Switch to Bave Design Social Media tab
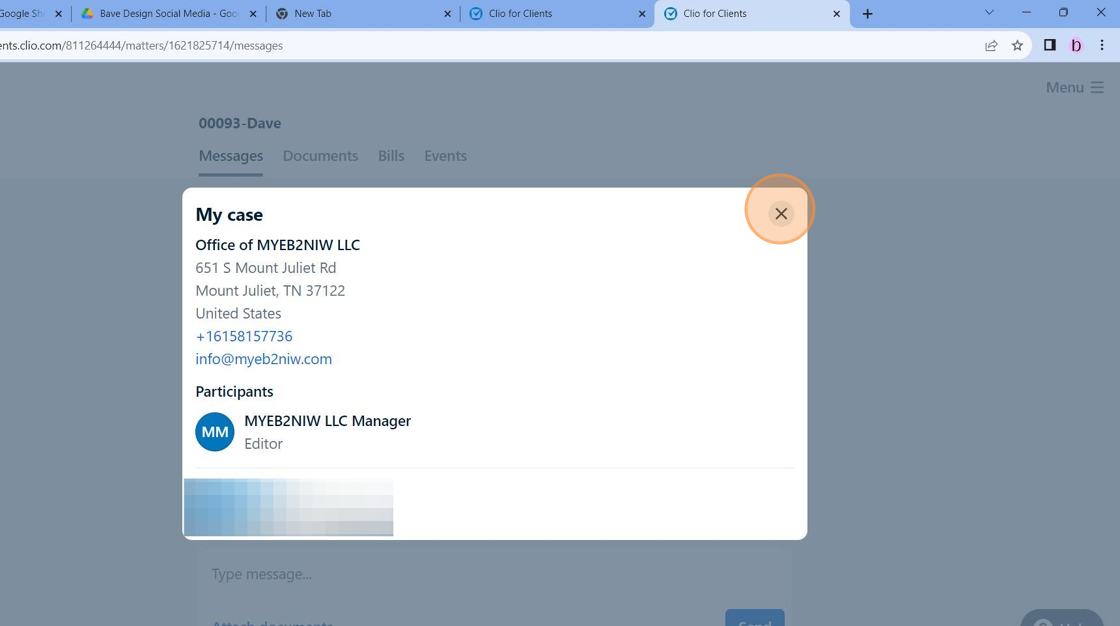 (169, 14)
